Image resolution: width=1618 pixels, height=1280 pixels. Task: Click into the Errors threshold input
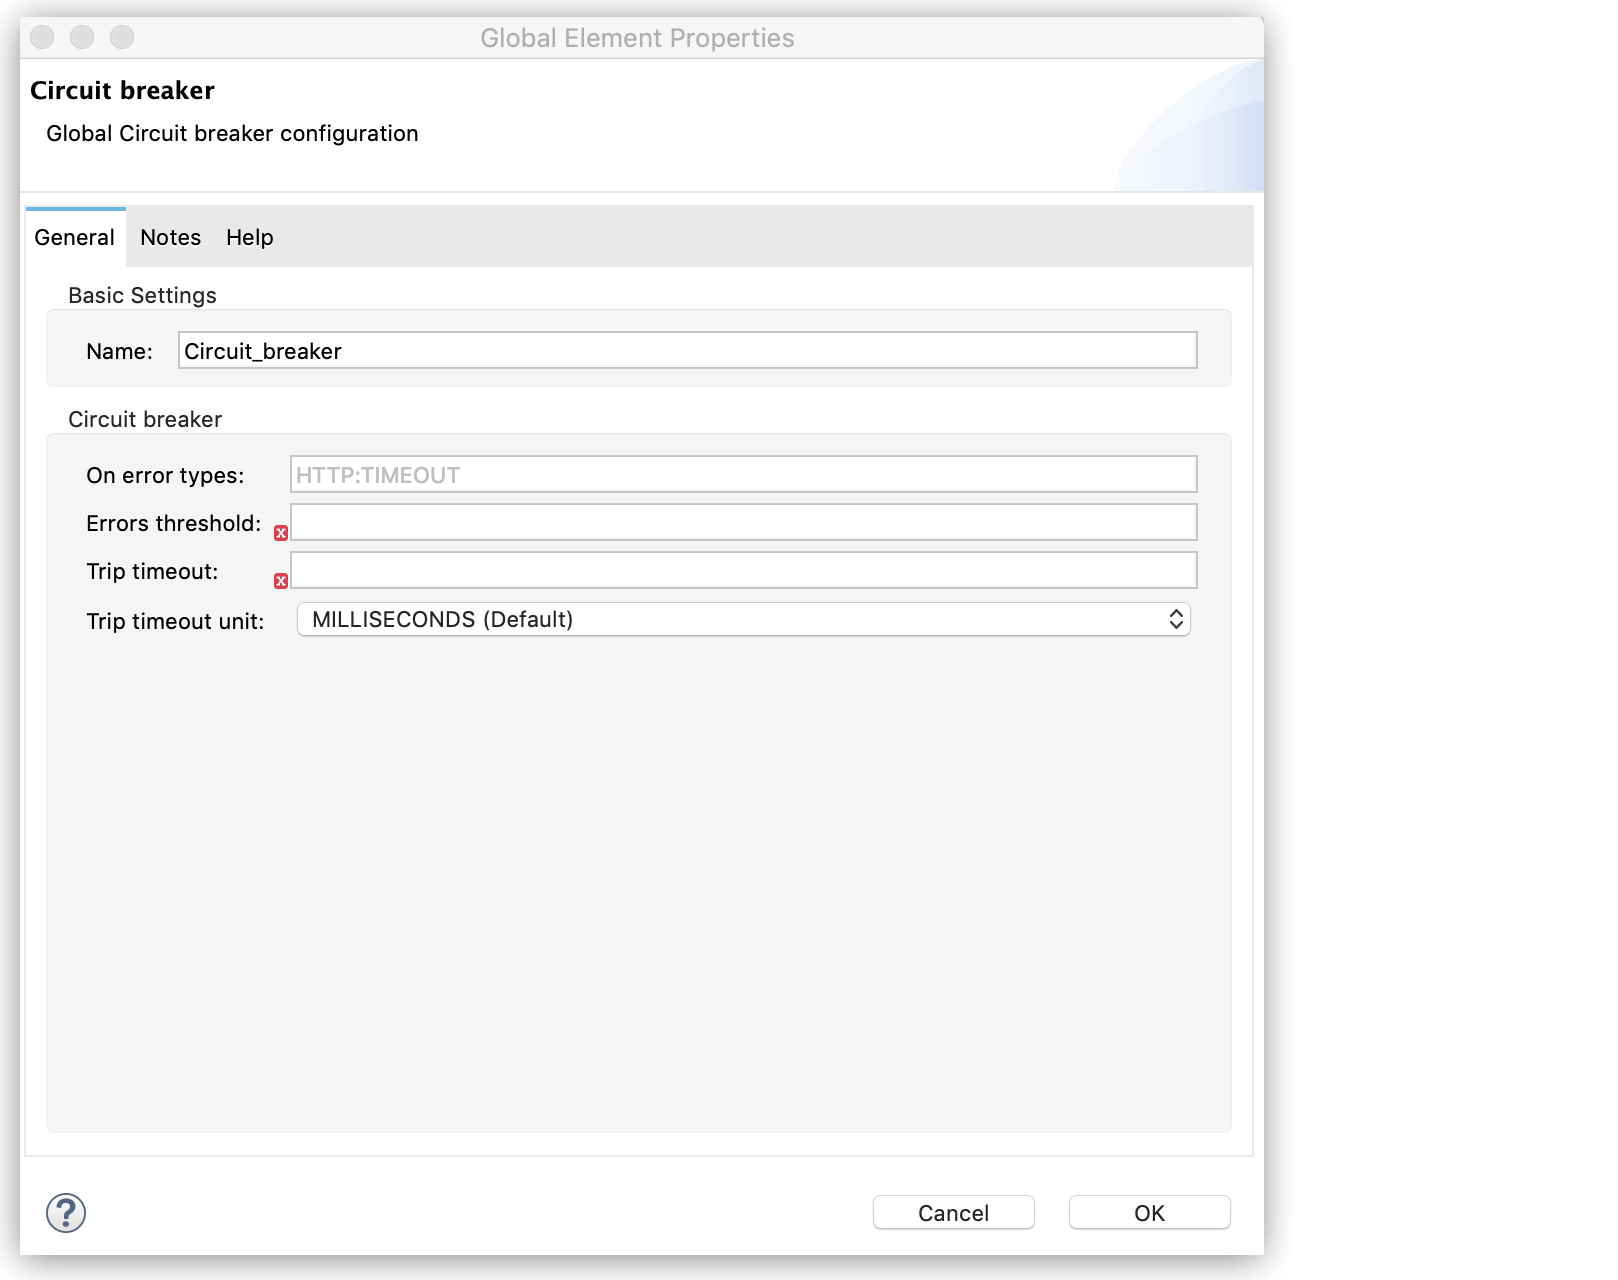(x=743, y=523)
